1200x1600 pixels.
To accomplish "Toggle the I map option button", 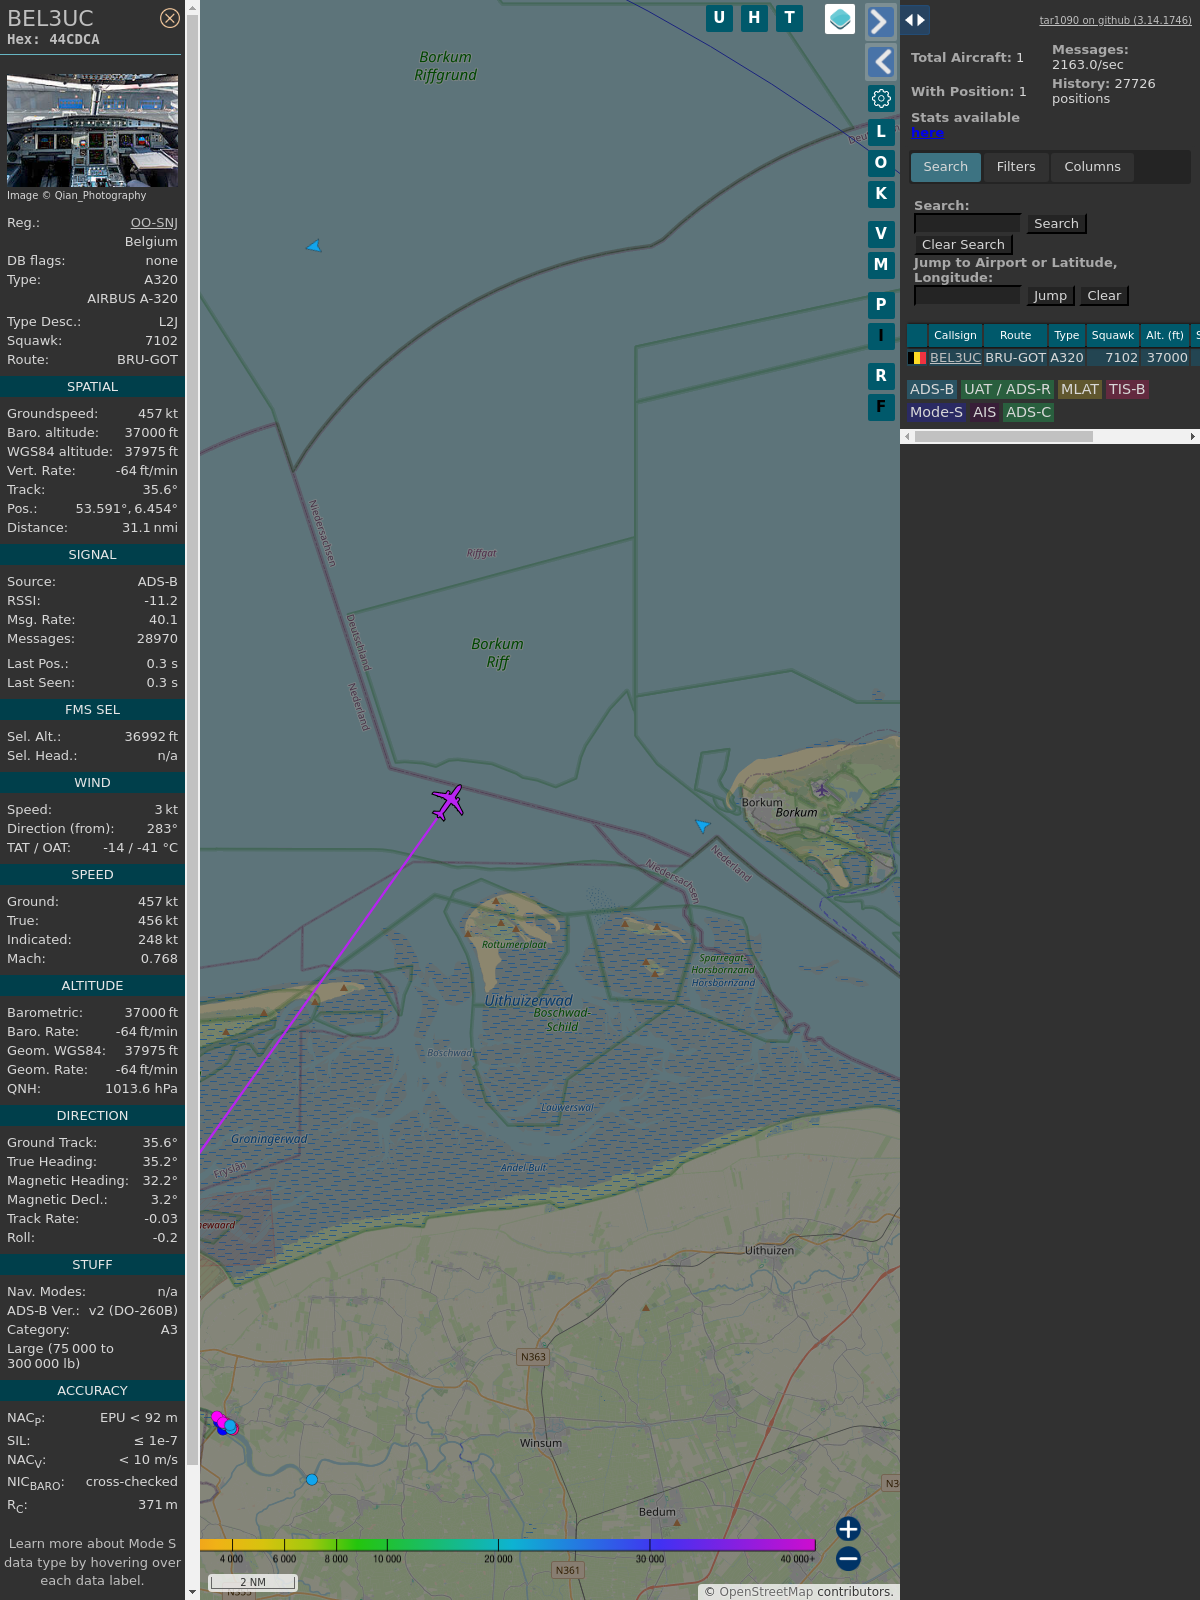I will [881, 336].
